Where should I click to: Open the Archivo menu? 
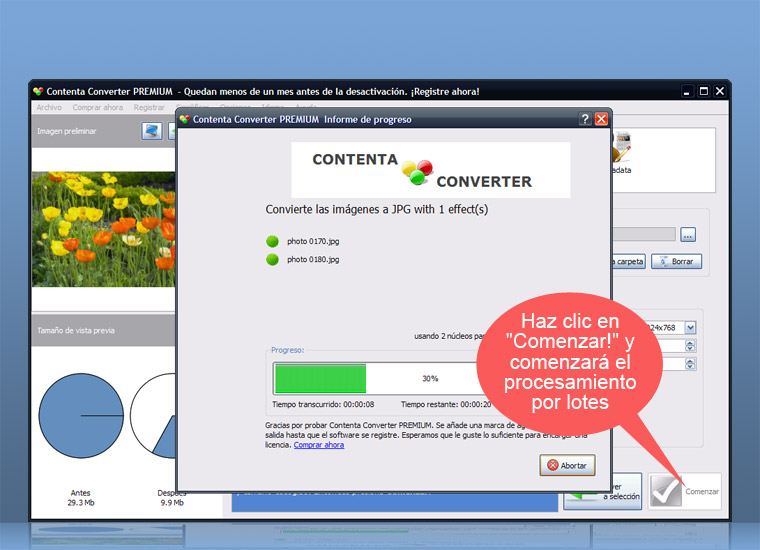tap(49, 108)
